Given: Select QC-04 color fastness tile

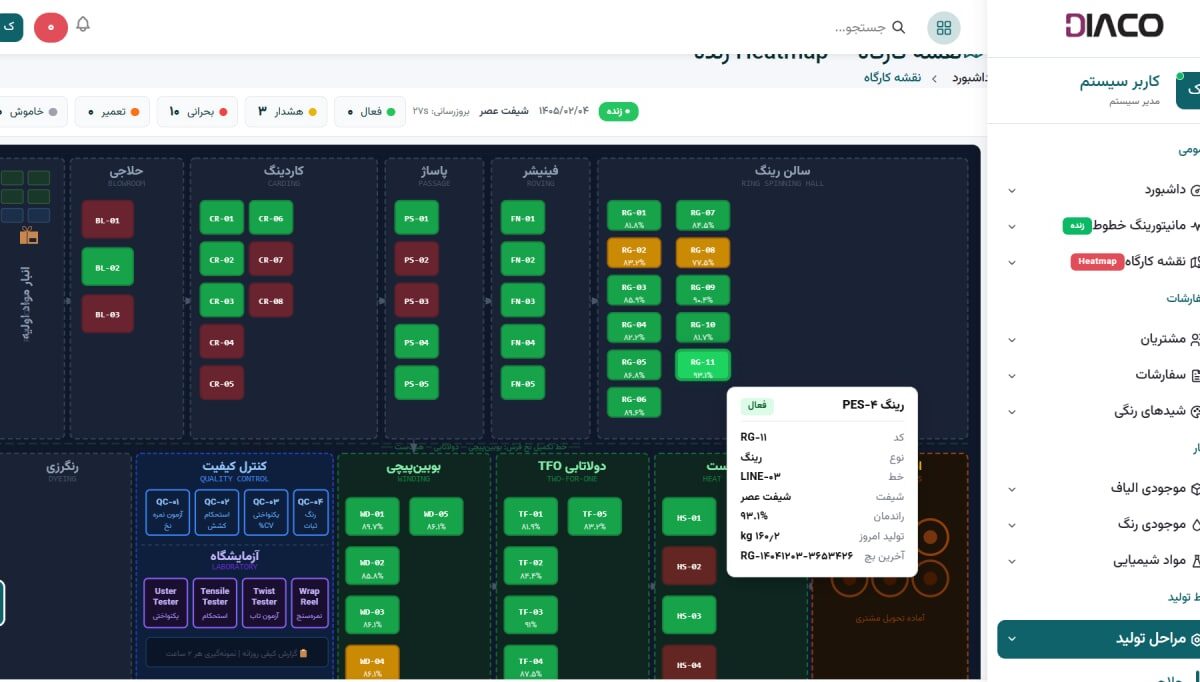Looking at the screenshot, I should 310,513.
